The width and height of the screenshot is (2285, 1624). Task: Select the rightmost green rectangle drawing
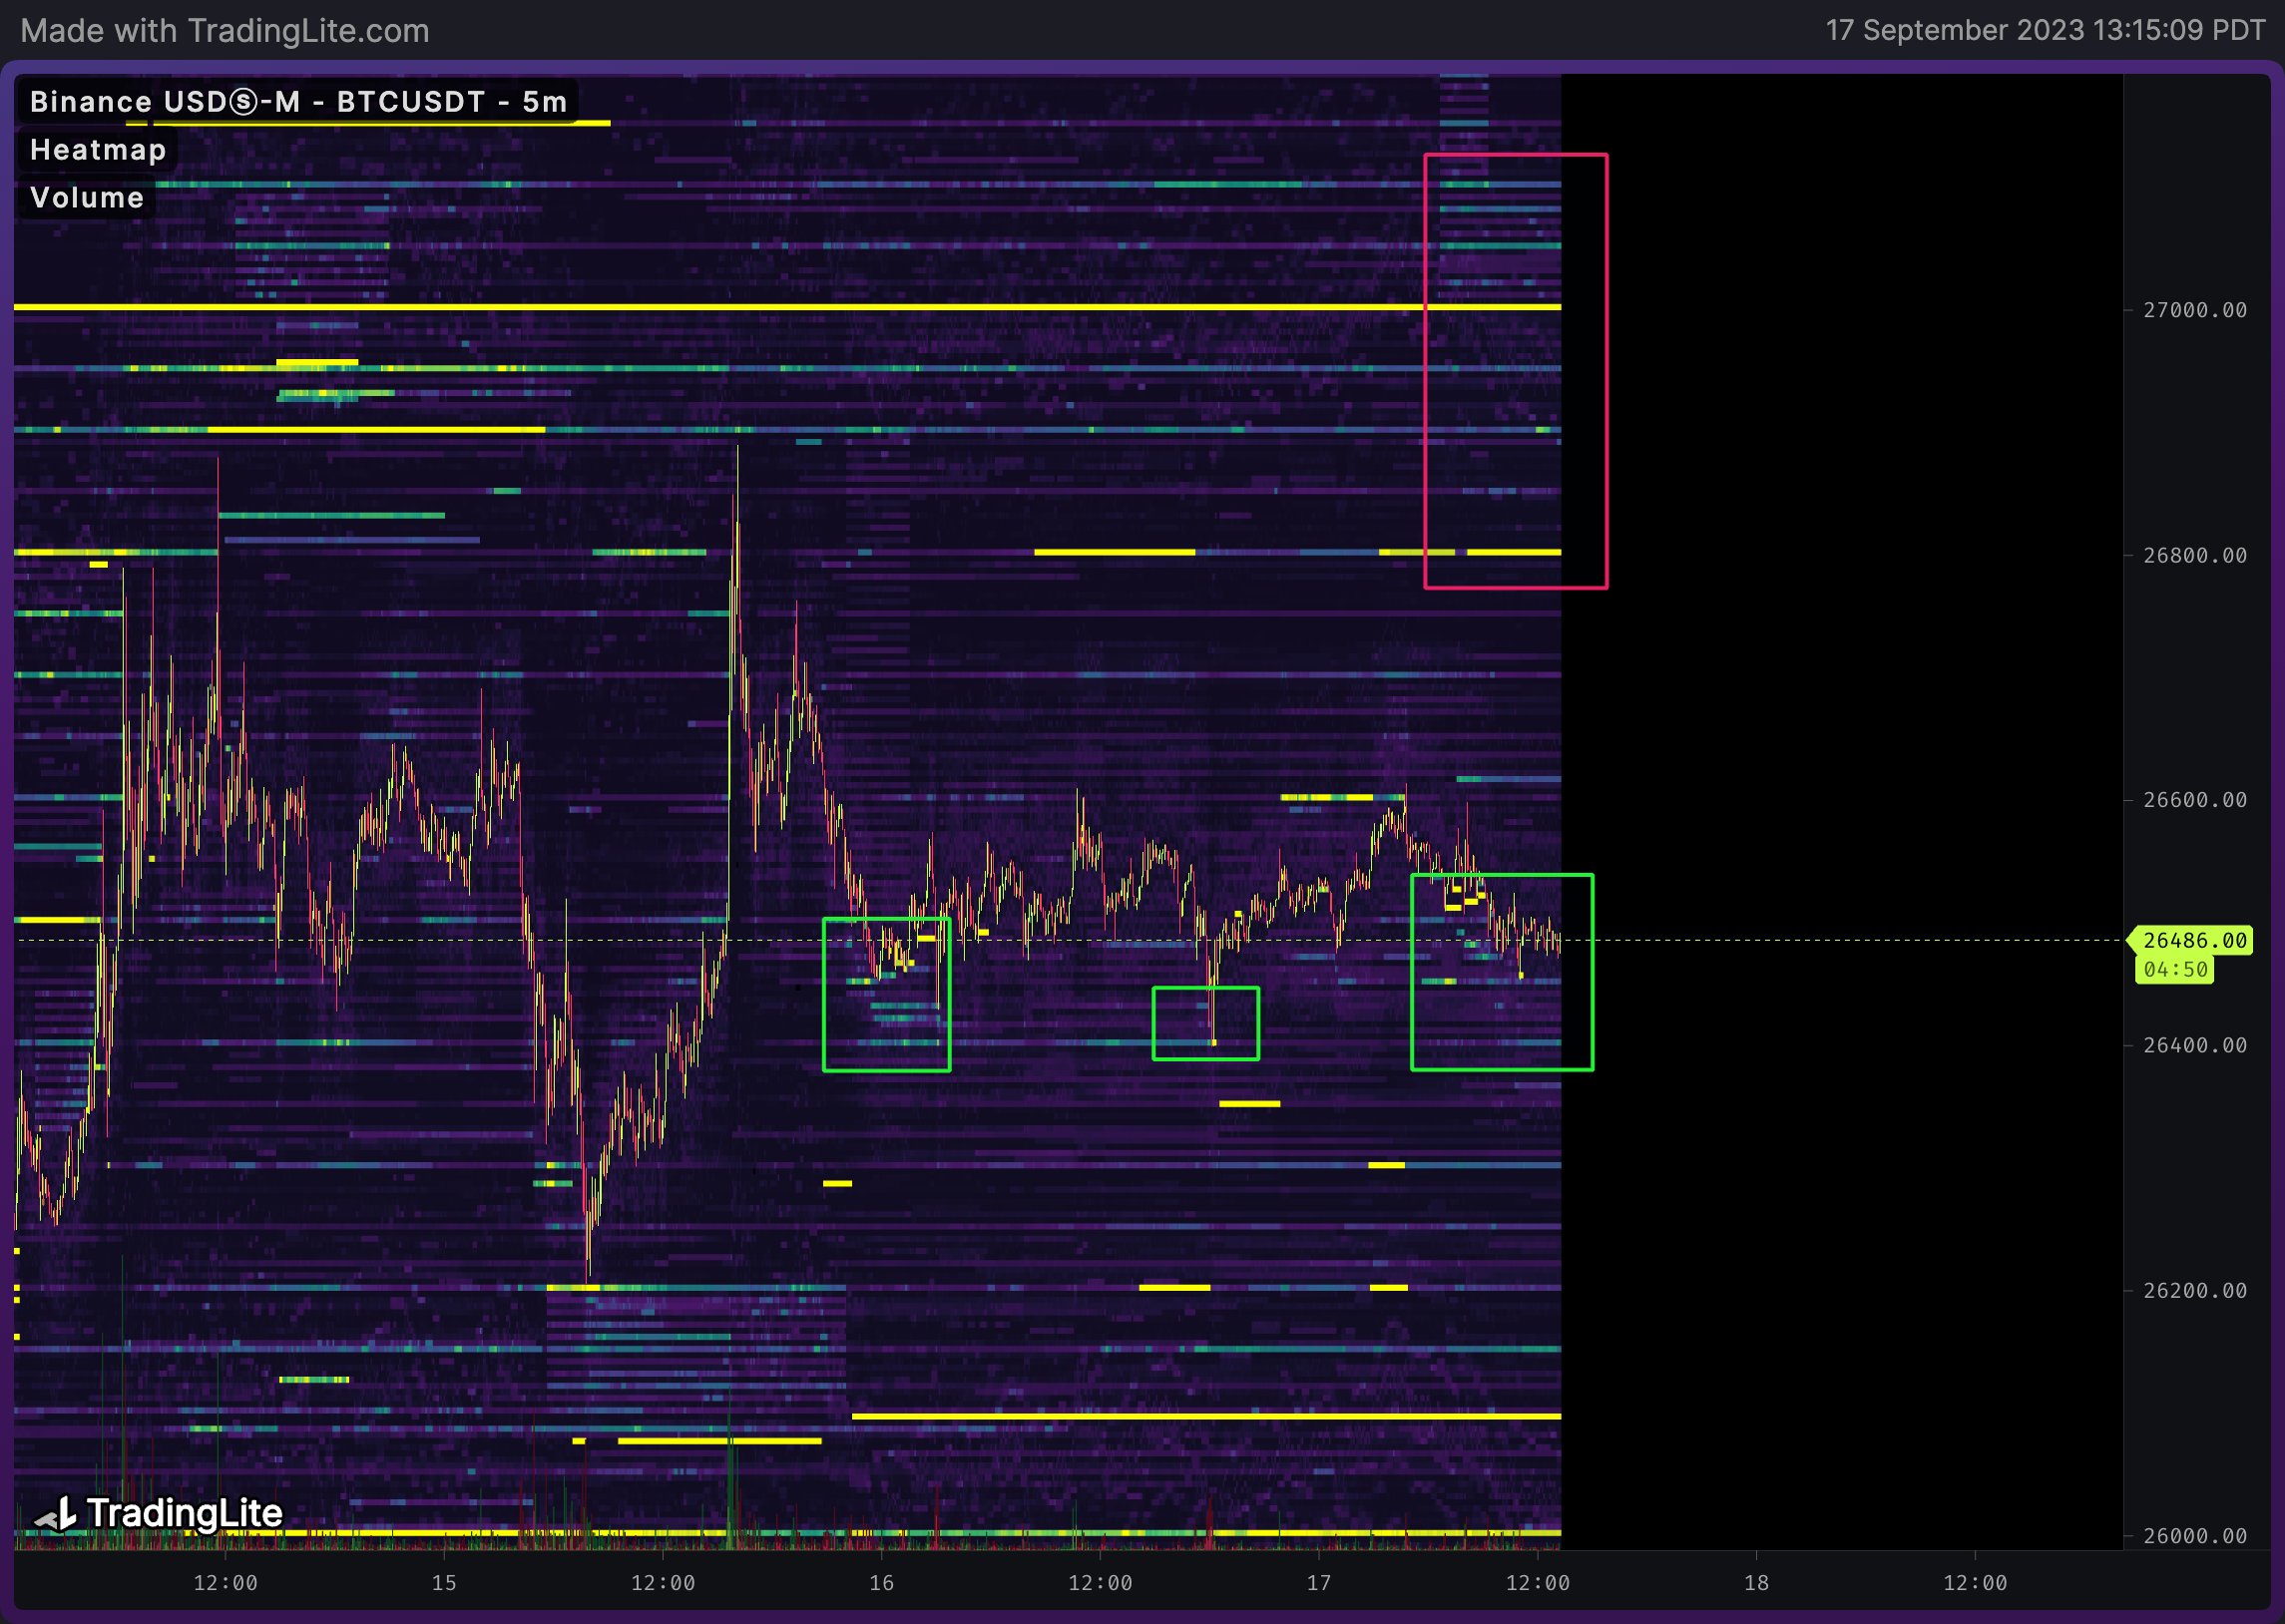click(x=1503, y=970)
